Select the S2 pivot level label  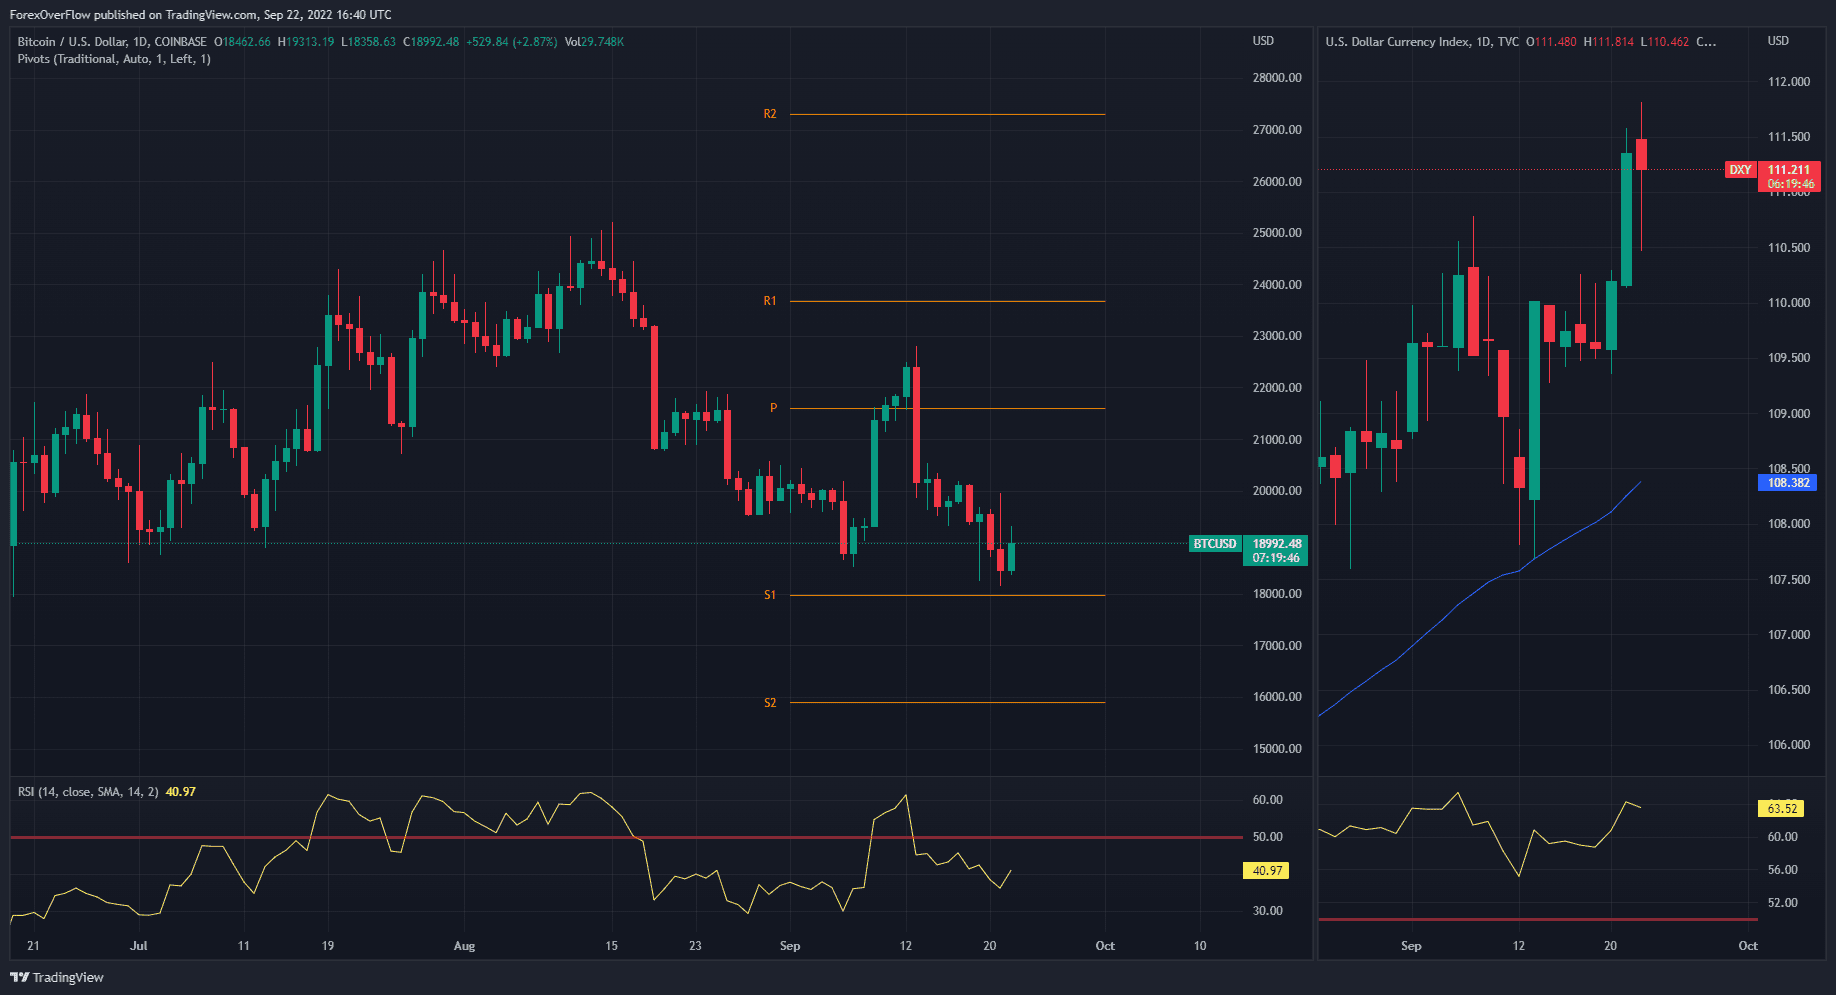pyautogui.click(x=770, y=703)
